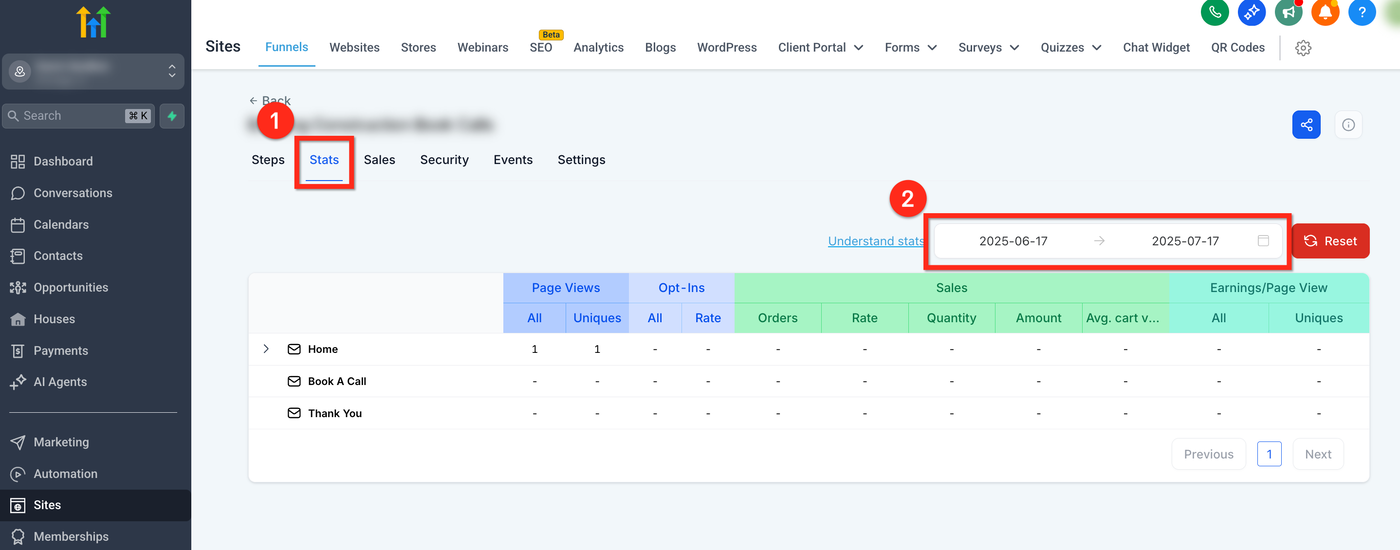Viewport: 1400px width, 550px height.
Task: Open the Client Portal dropdown
Action: (820, 47)
